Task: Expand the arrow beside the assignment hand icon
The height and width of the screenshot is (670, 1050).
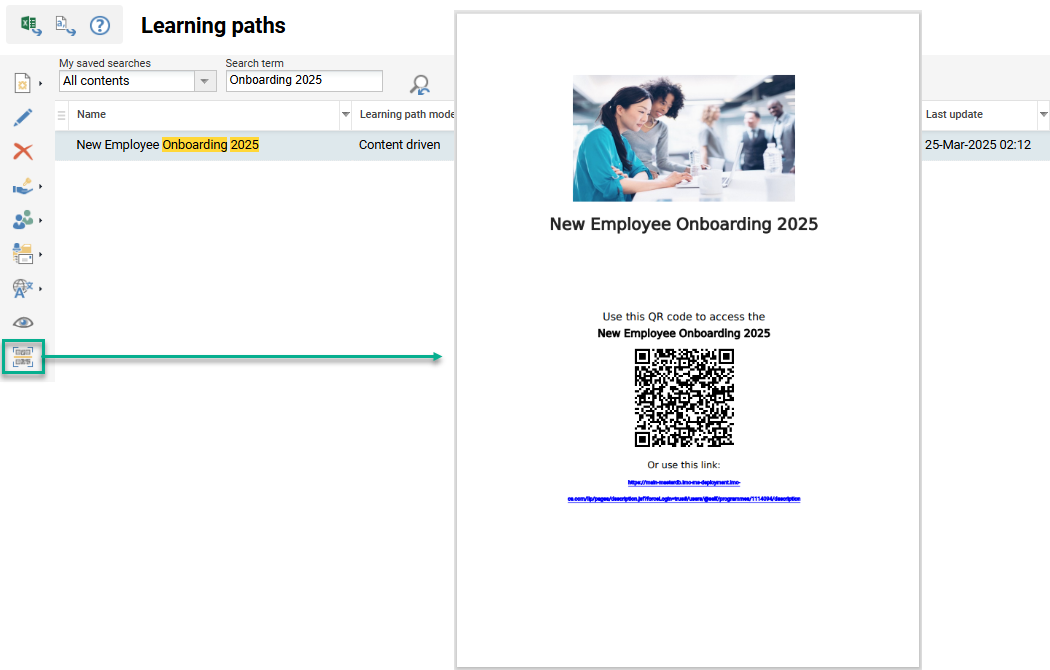Action: click(x=42, y=186)
